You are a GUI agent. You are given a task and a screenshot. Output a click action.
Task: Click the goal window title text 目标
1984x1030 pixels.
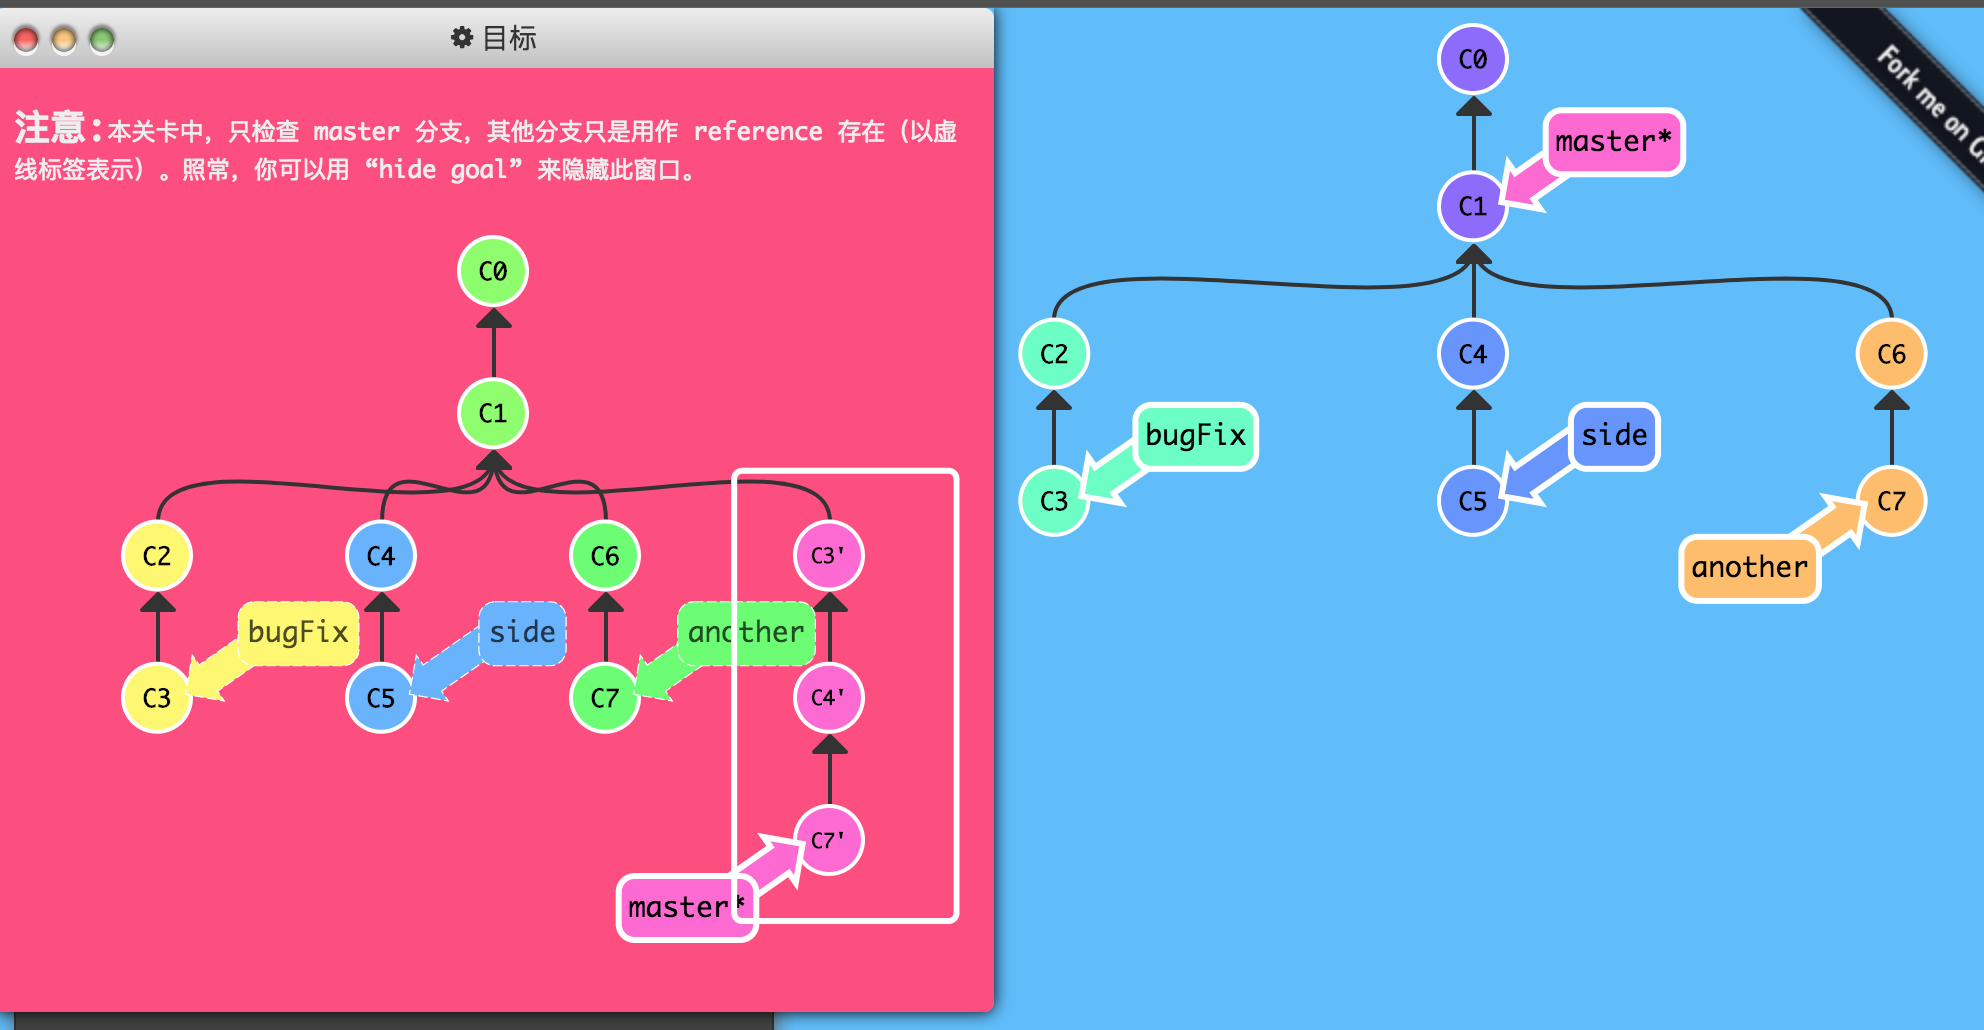510,38
